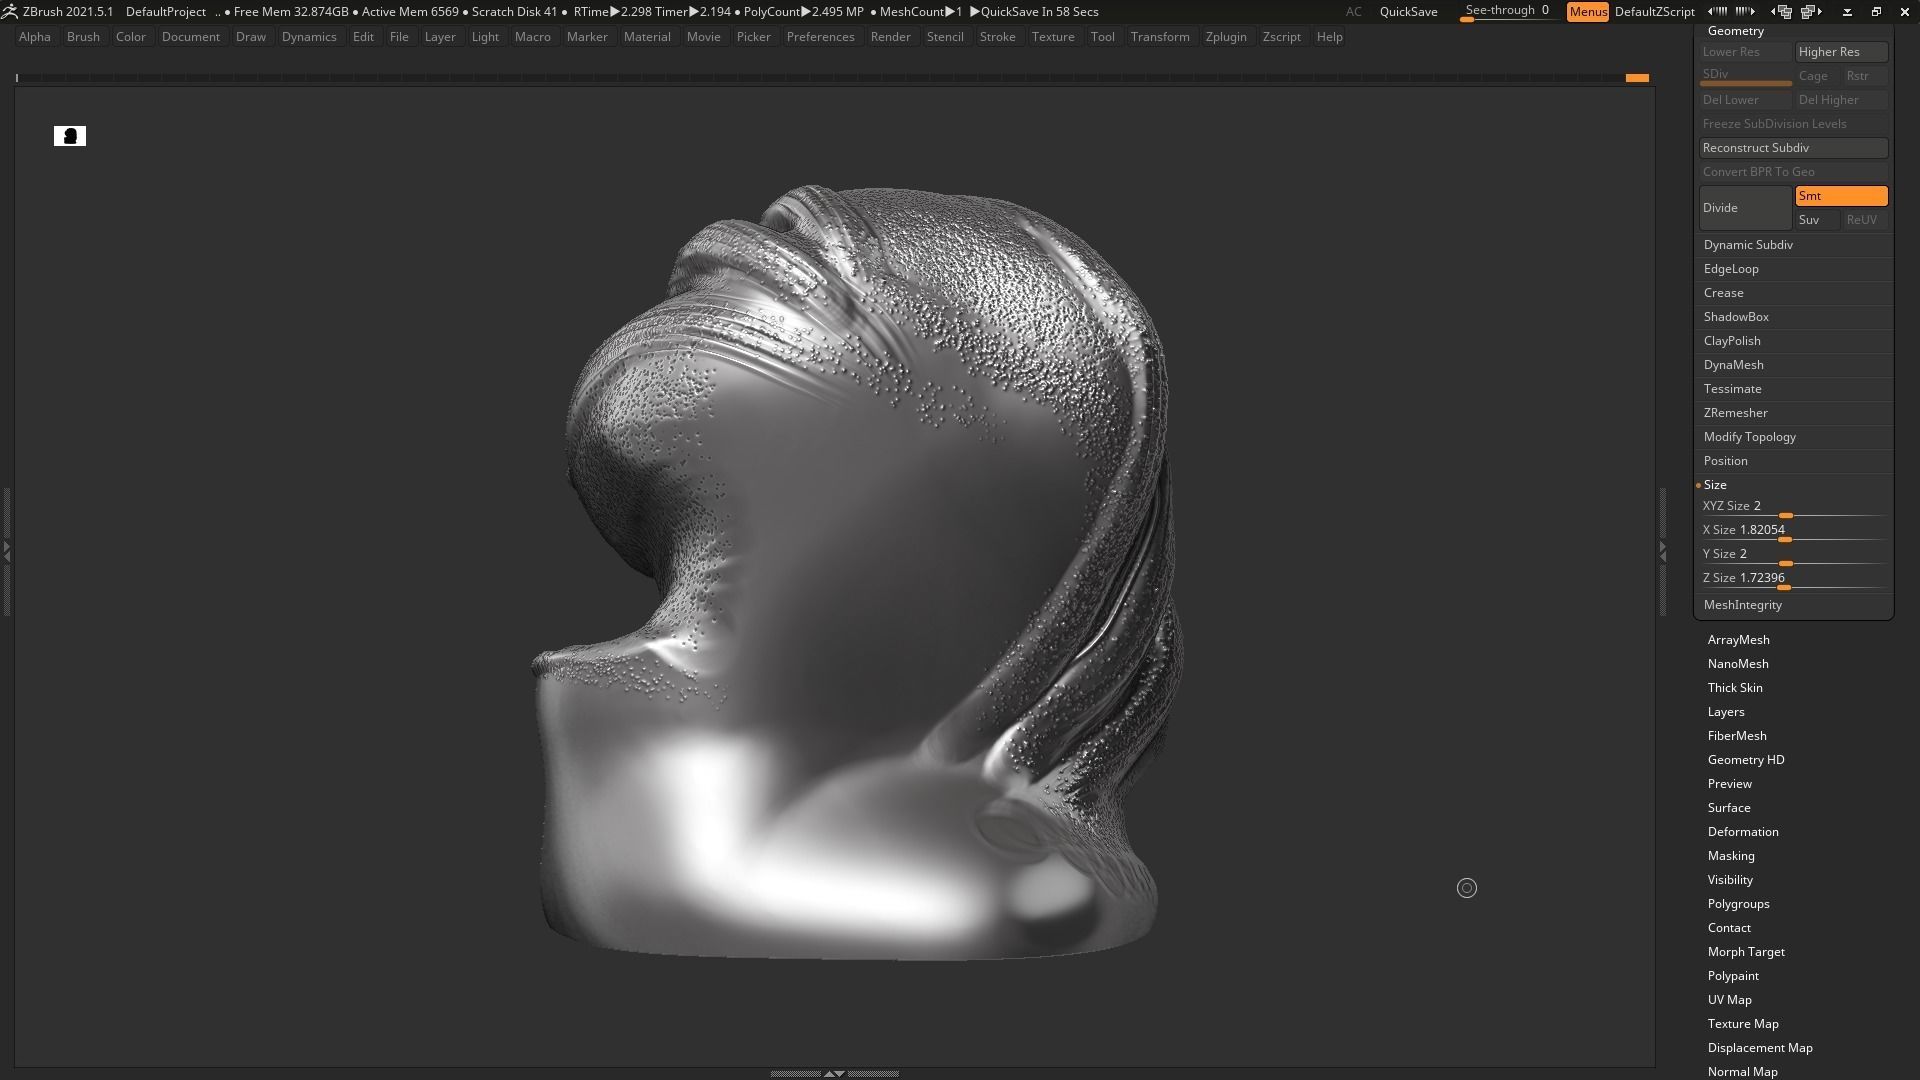Expand the Position section
The width and height of the screenshot is (1920, 1080).
[1725, 461]
